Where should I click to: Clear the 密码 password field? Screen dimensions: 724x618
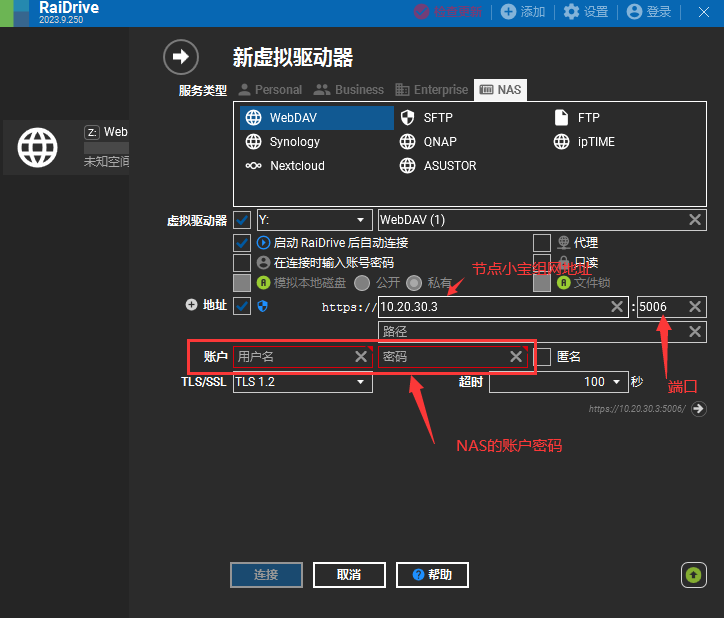[x=516, y=357]
